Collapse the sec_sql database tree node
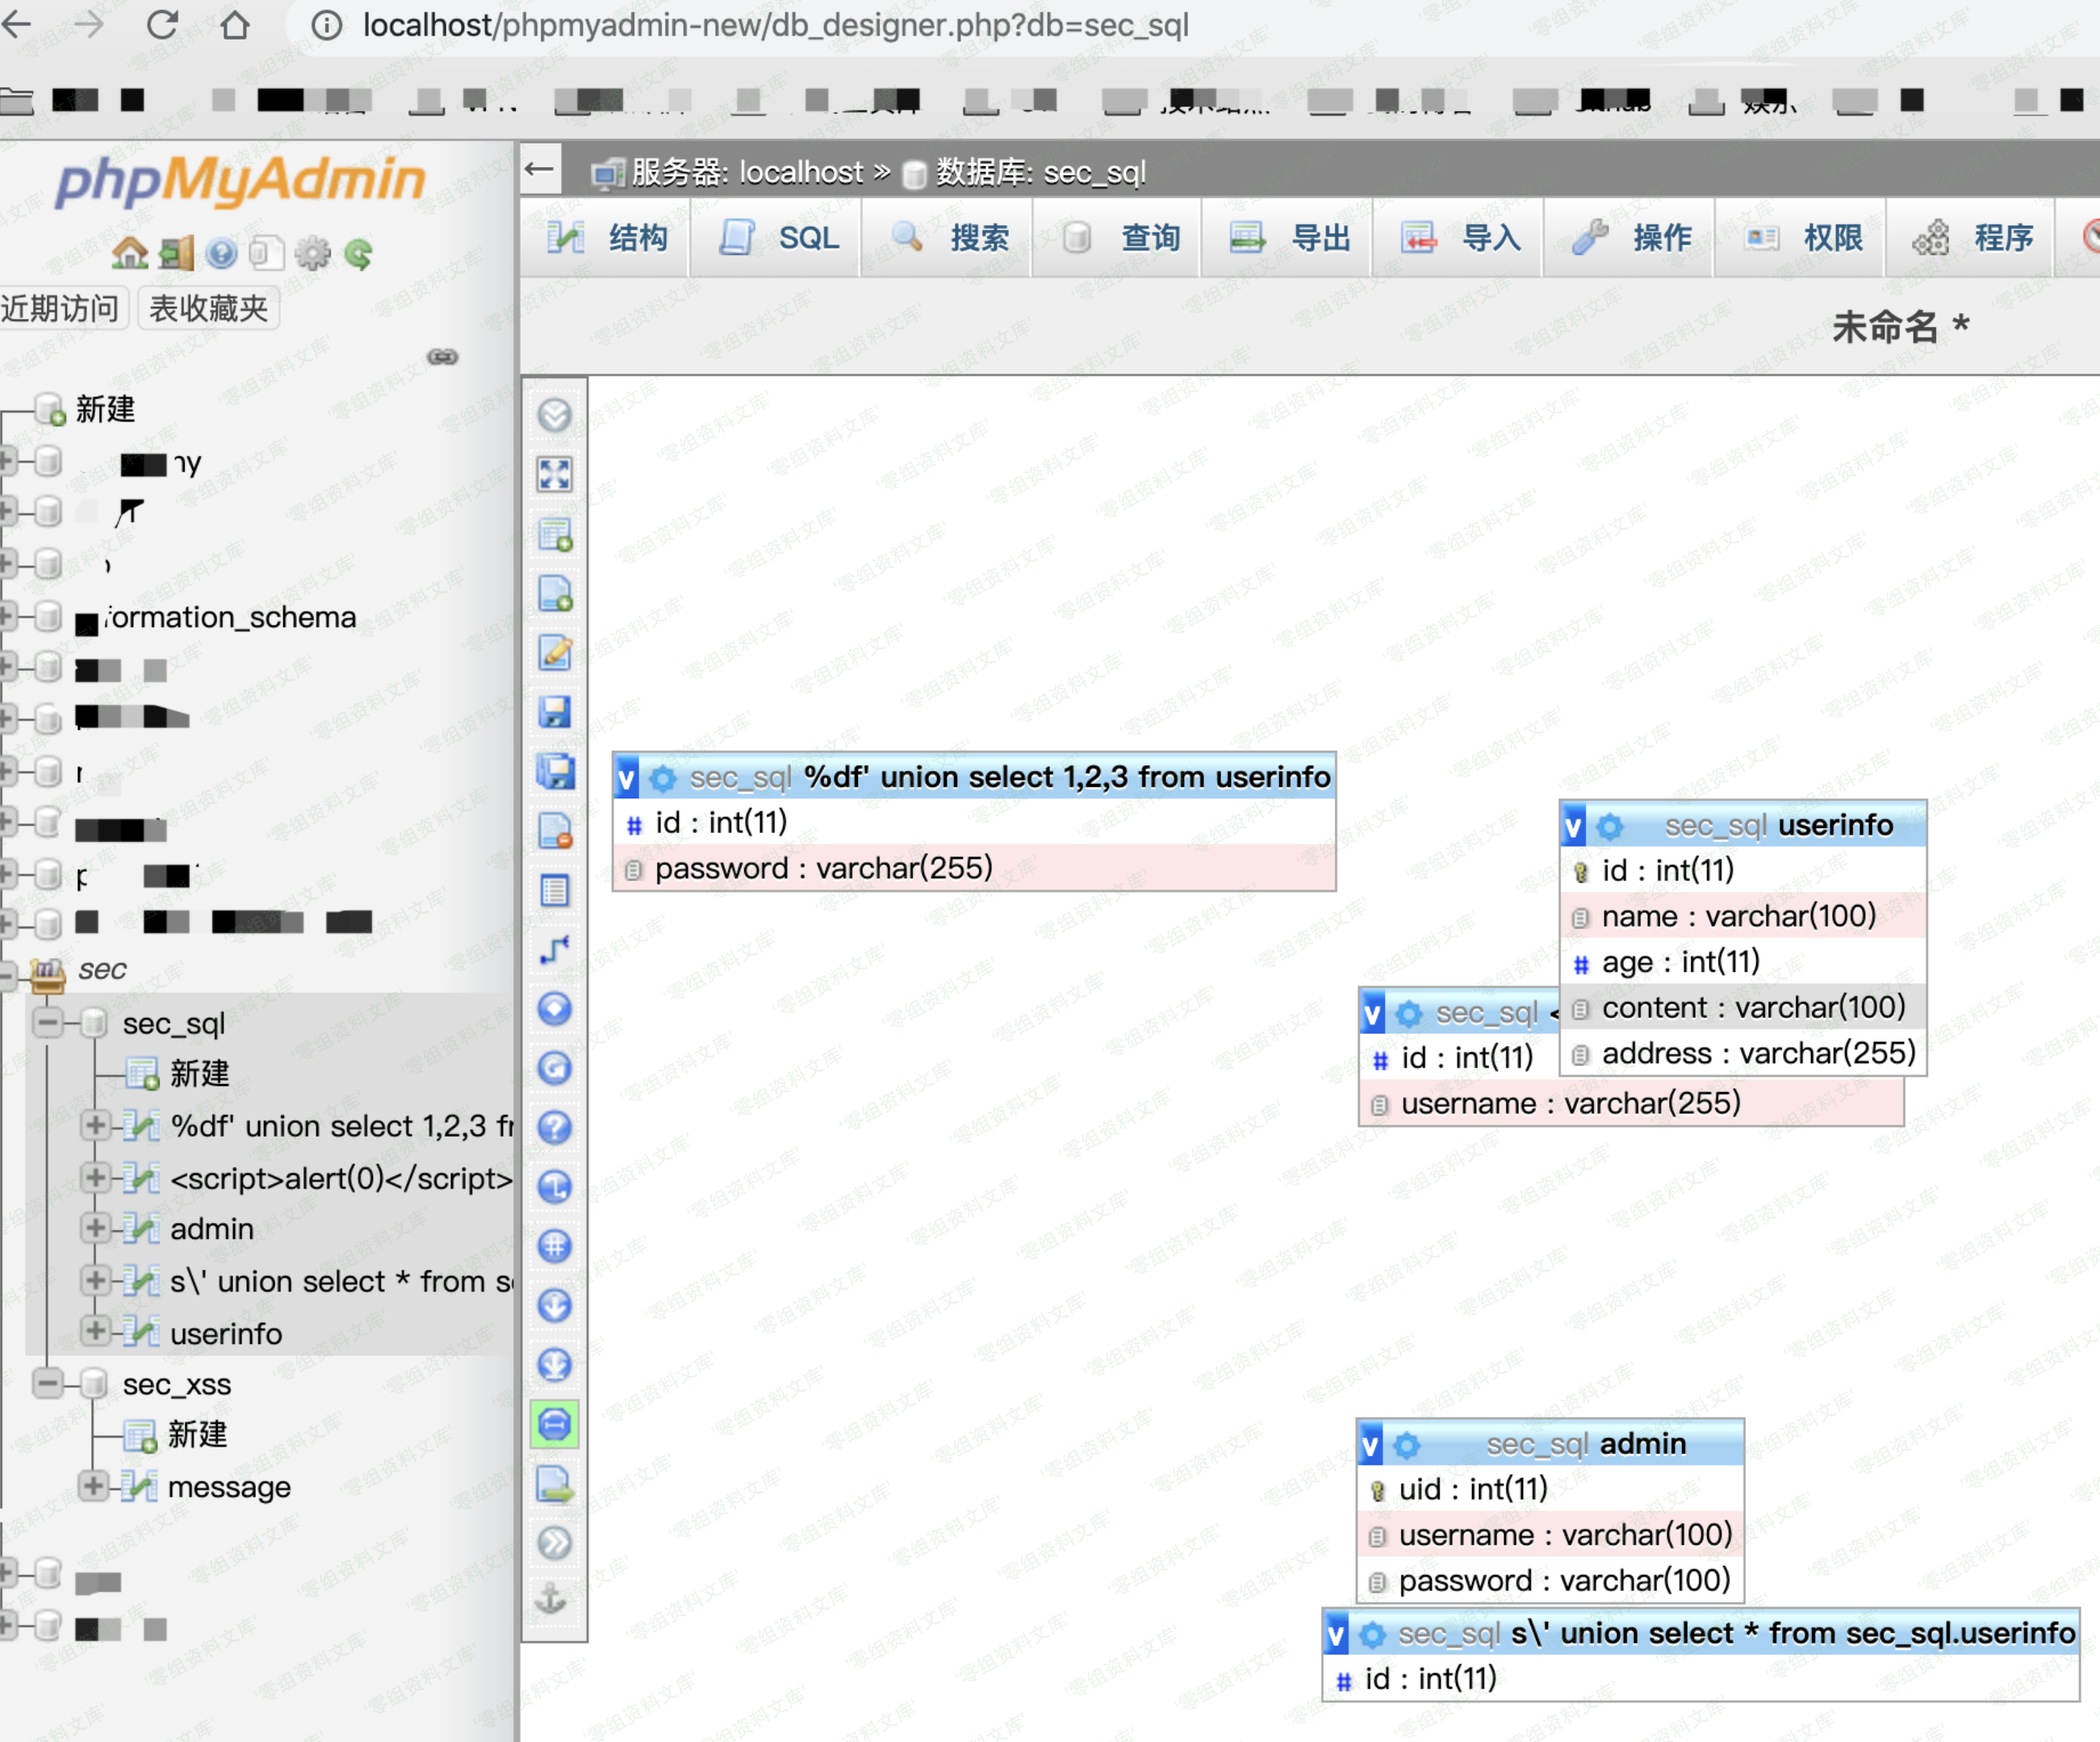Viewport: 2100px width, 1742px height. (x=47, y=1022)
